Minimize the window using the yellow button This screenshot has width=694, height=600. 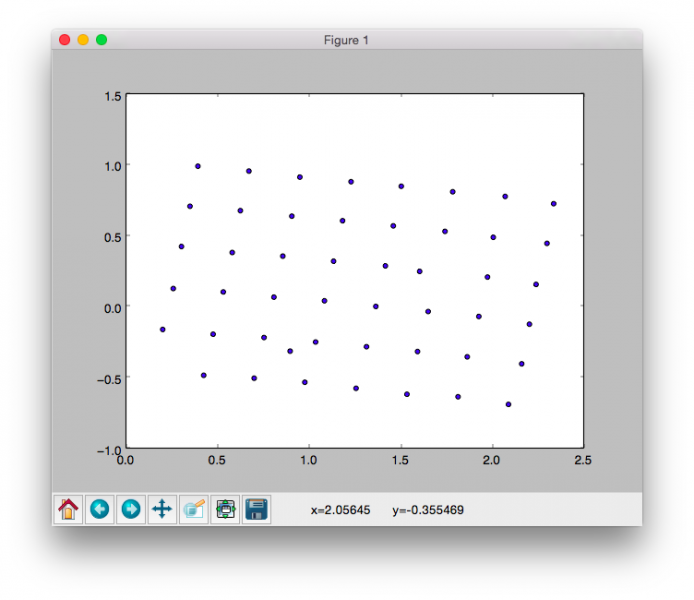(83, 40)
